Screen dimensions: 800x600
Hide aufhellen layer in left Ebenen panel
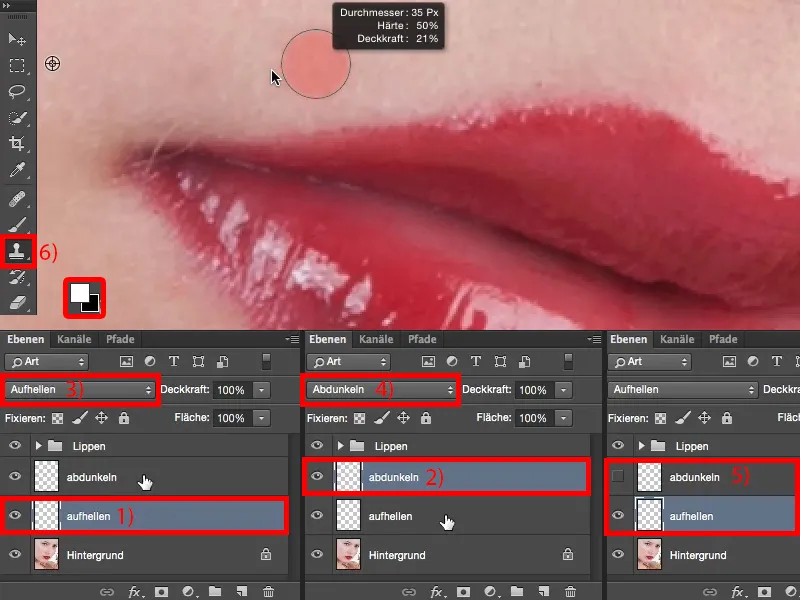click(x=15, y=515)
